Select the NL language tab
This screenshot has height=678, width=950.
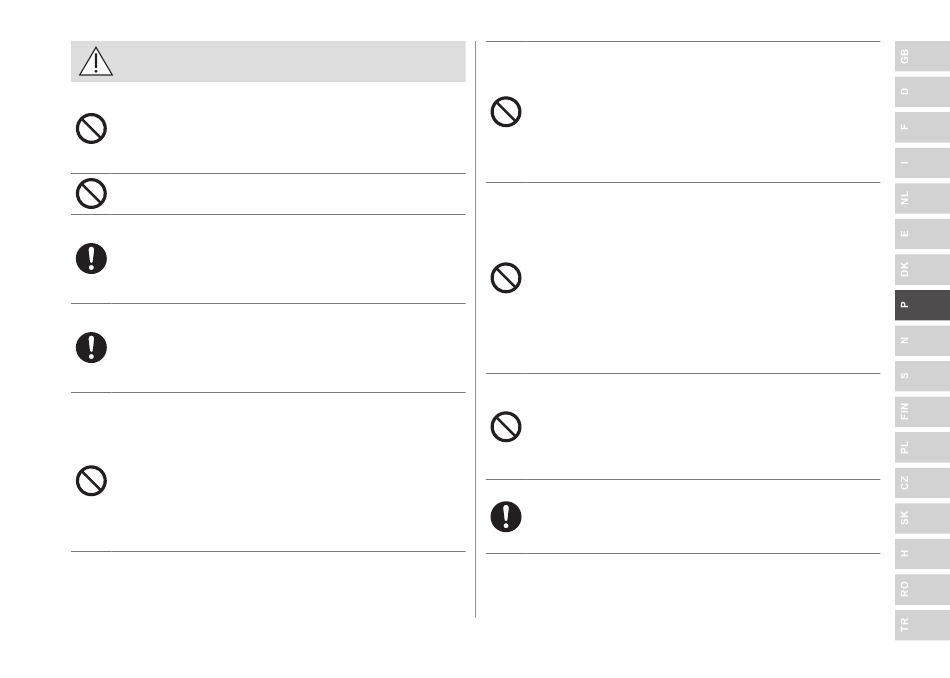tap(922, 198)
